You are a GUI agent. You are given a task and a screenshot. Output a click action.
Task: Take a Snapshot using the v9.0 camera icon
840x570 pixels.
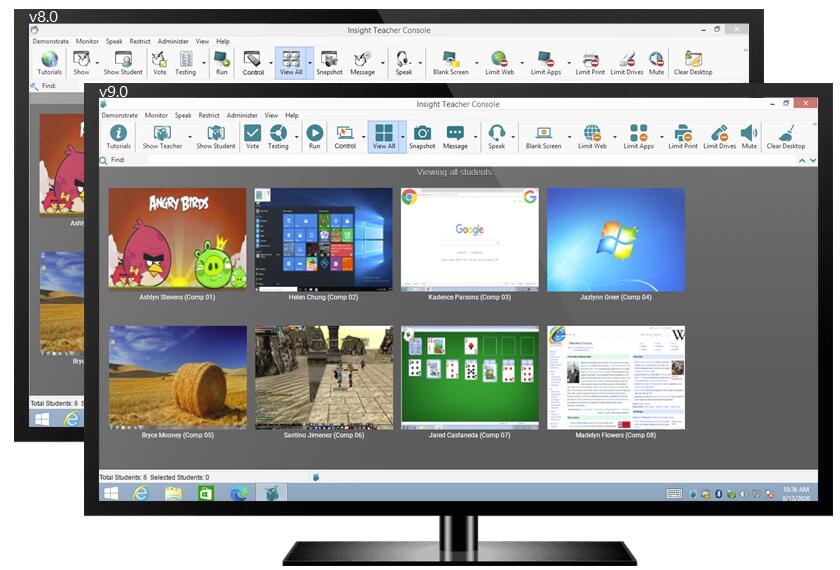(x=422, y=134)
